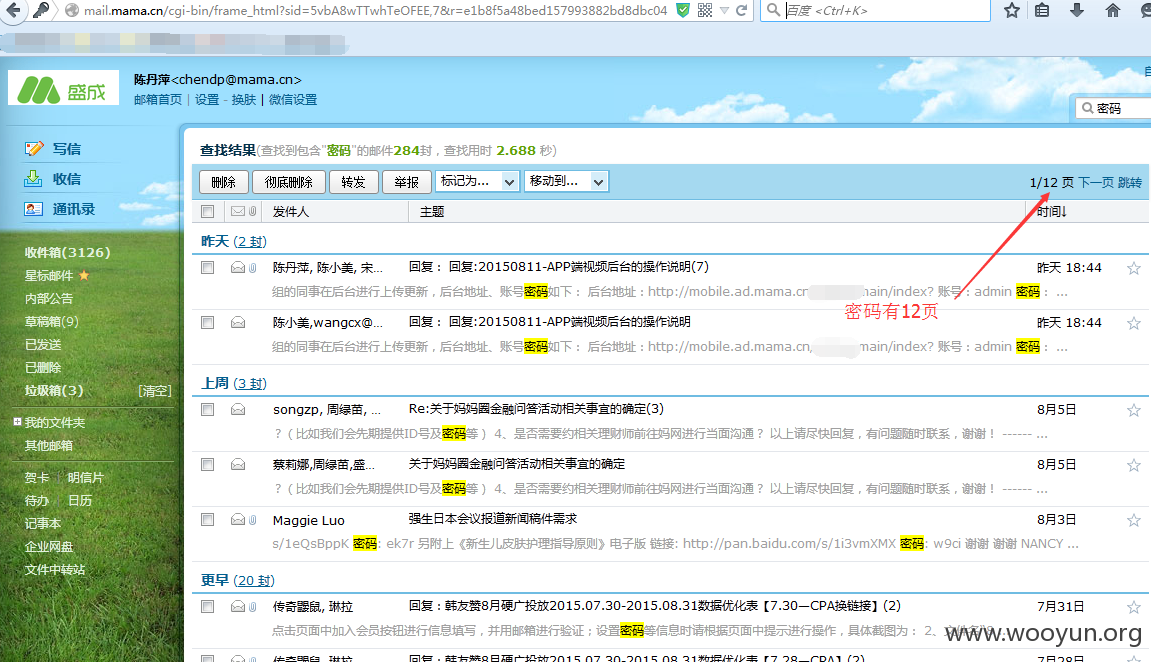Open the 垃圾箱(3) folder
This screenshot has width=1151, height=662.
[x=54, y=391]
